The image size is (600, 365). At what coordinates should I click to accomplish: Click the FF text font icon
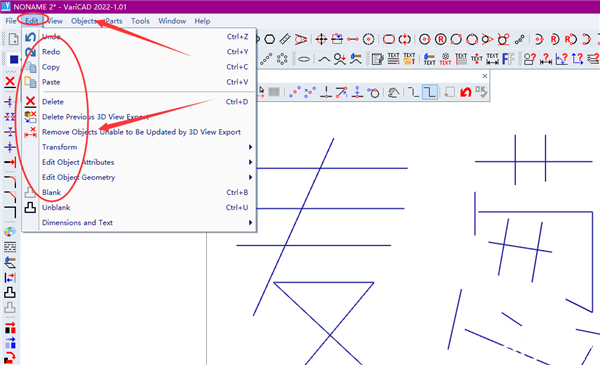point(508,59)
